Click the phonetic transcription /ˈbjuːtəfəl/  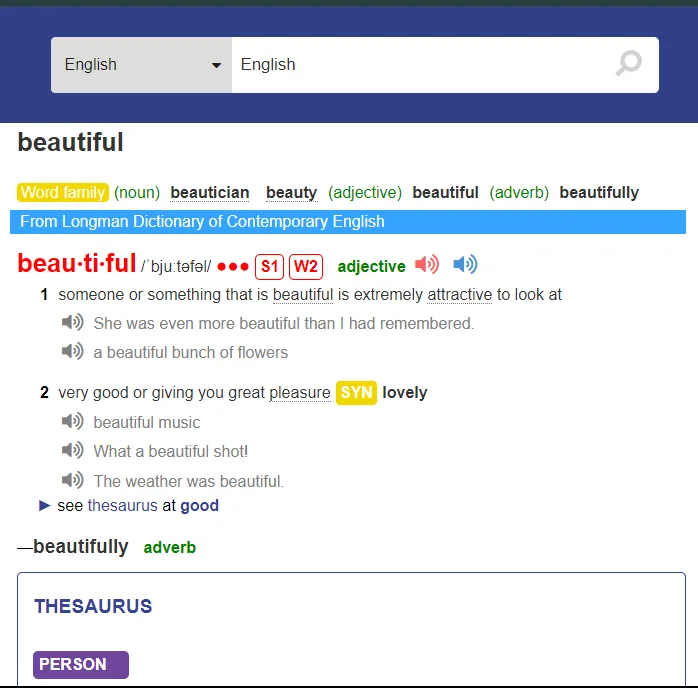(x=176, y=267)
